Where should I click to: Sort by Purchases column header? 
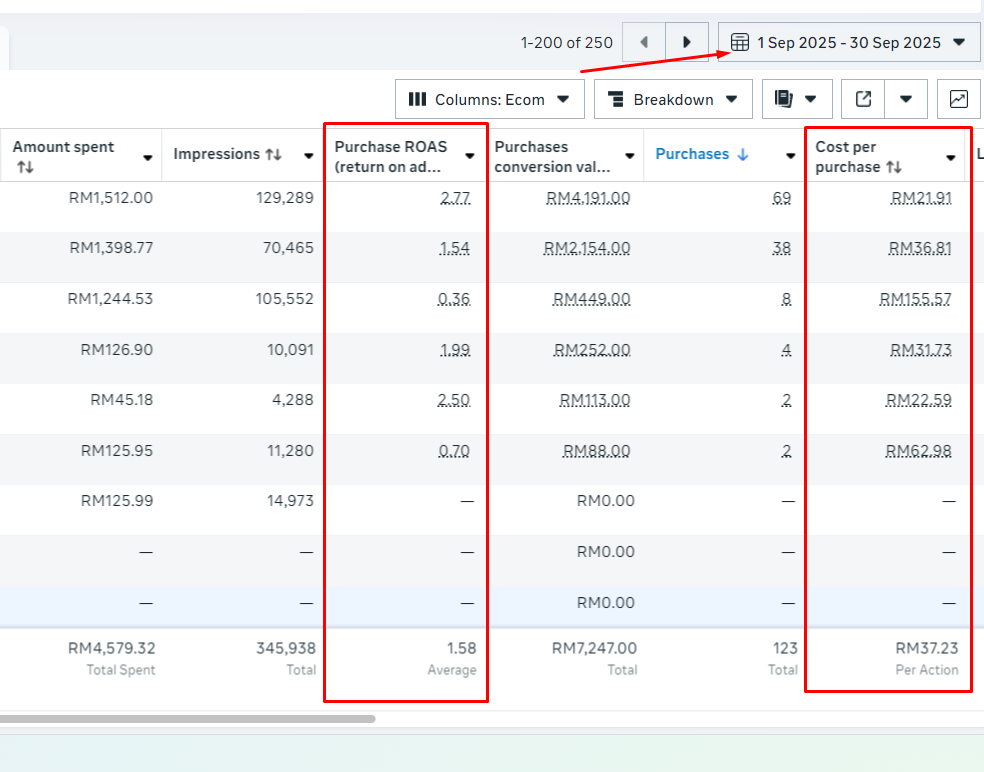click(x=702, y=154)
